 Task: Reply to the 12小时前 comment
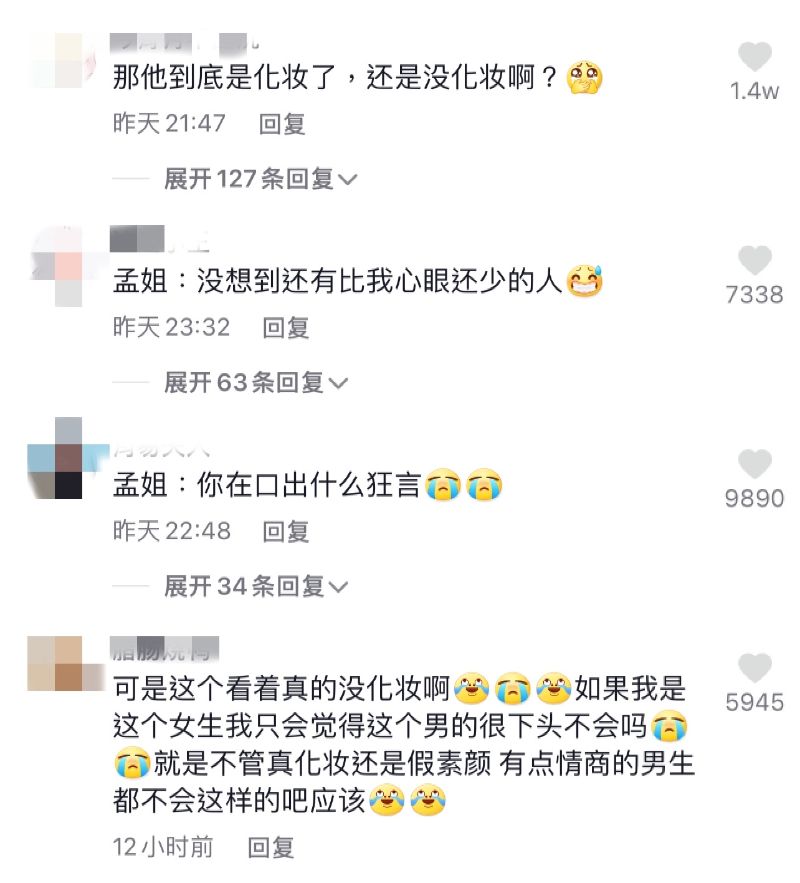(x=271, y=848)
